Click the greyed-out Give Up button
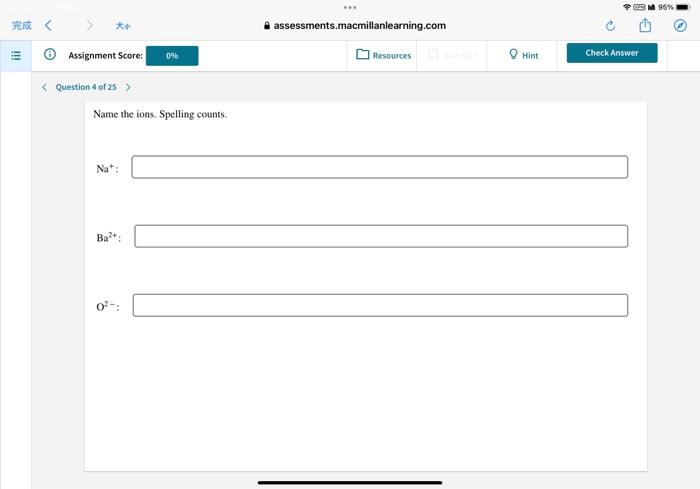 [x=452, y=55]
